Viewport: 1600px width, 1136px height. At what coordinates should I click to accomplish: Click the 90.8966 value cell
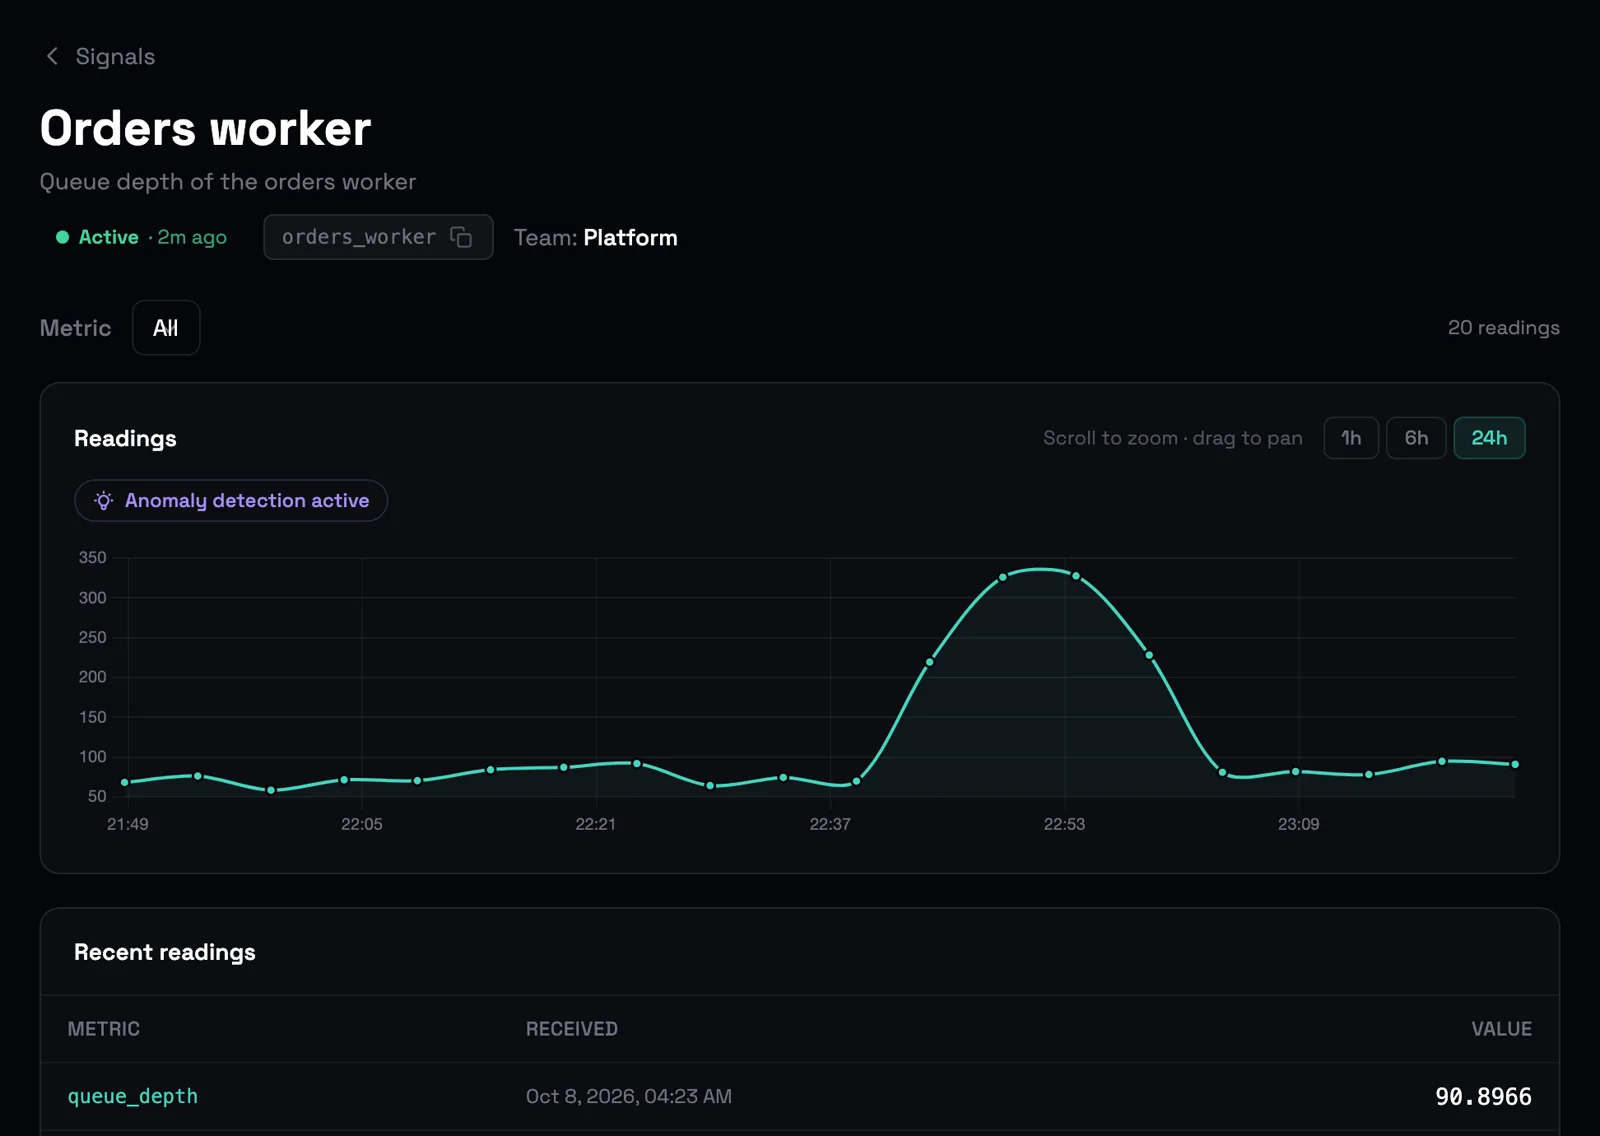(x=1483, y=1097)
